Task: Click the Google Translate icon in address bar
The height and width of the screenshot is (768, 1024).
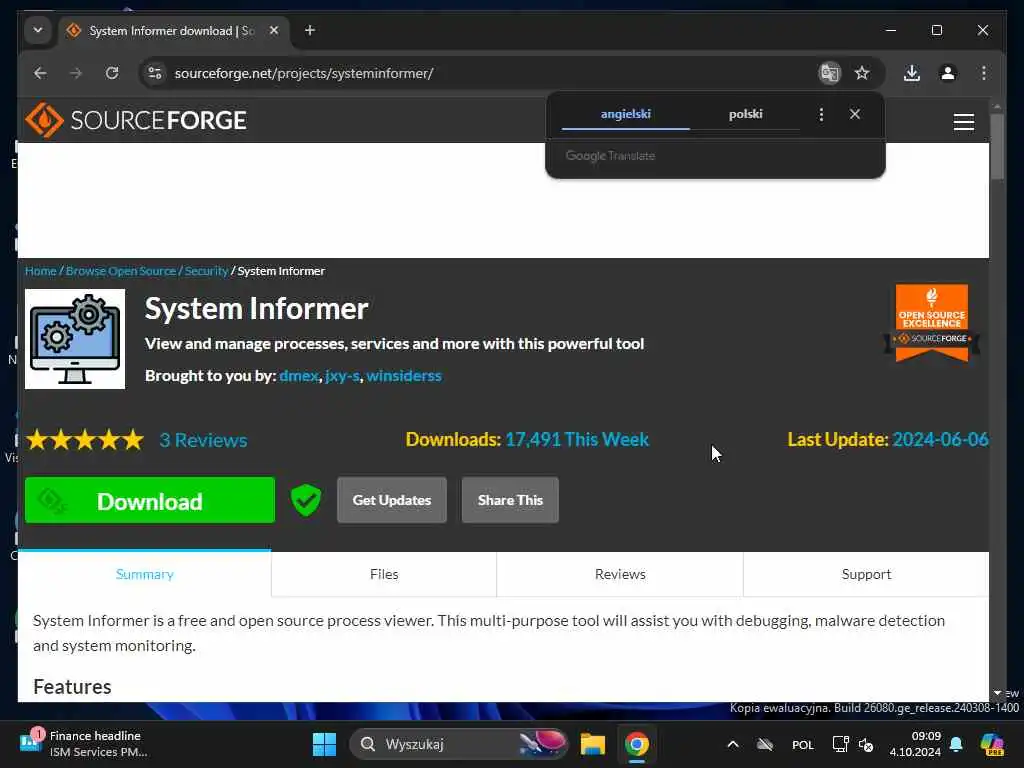Action: (x=829, y=73)
